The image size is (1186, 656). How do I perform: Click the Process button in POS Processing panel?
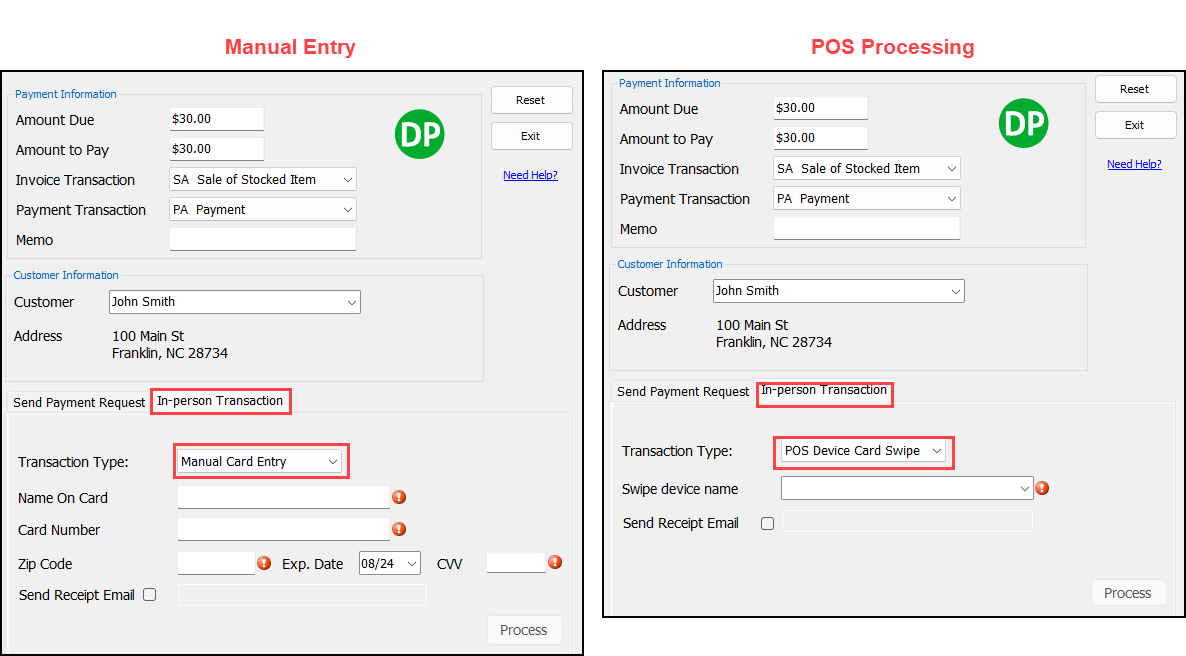click(x=1128, y=592)
